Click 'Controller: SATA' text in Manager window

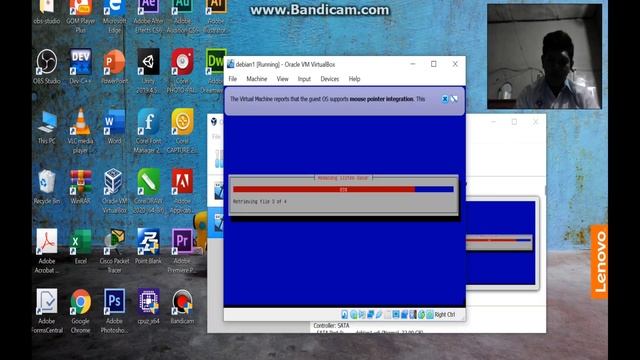331,326
